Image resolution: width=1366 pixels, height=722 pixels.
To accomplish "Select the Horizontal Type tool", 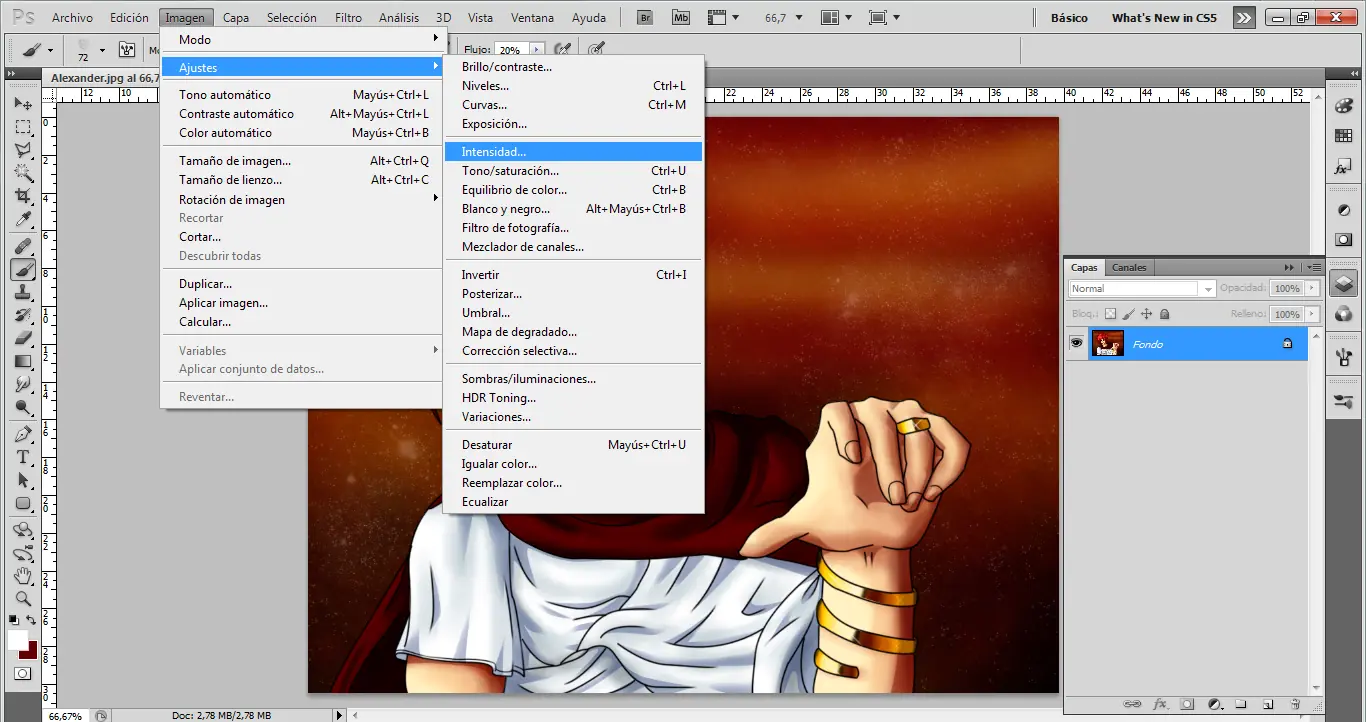I will pyautogui.click(x=23, y=457).
